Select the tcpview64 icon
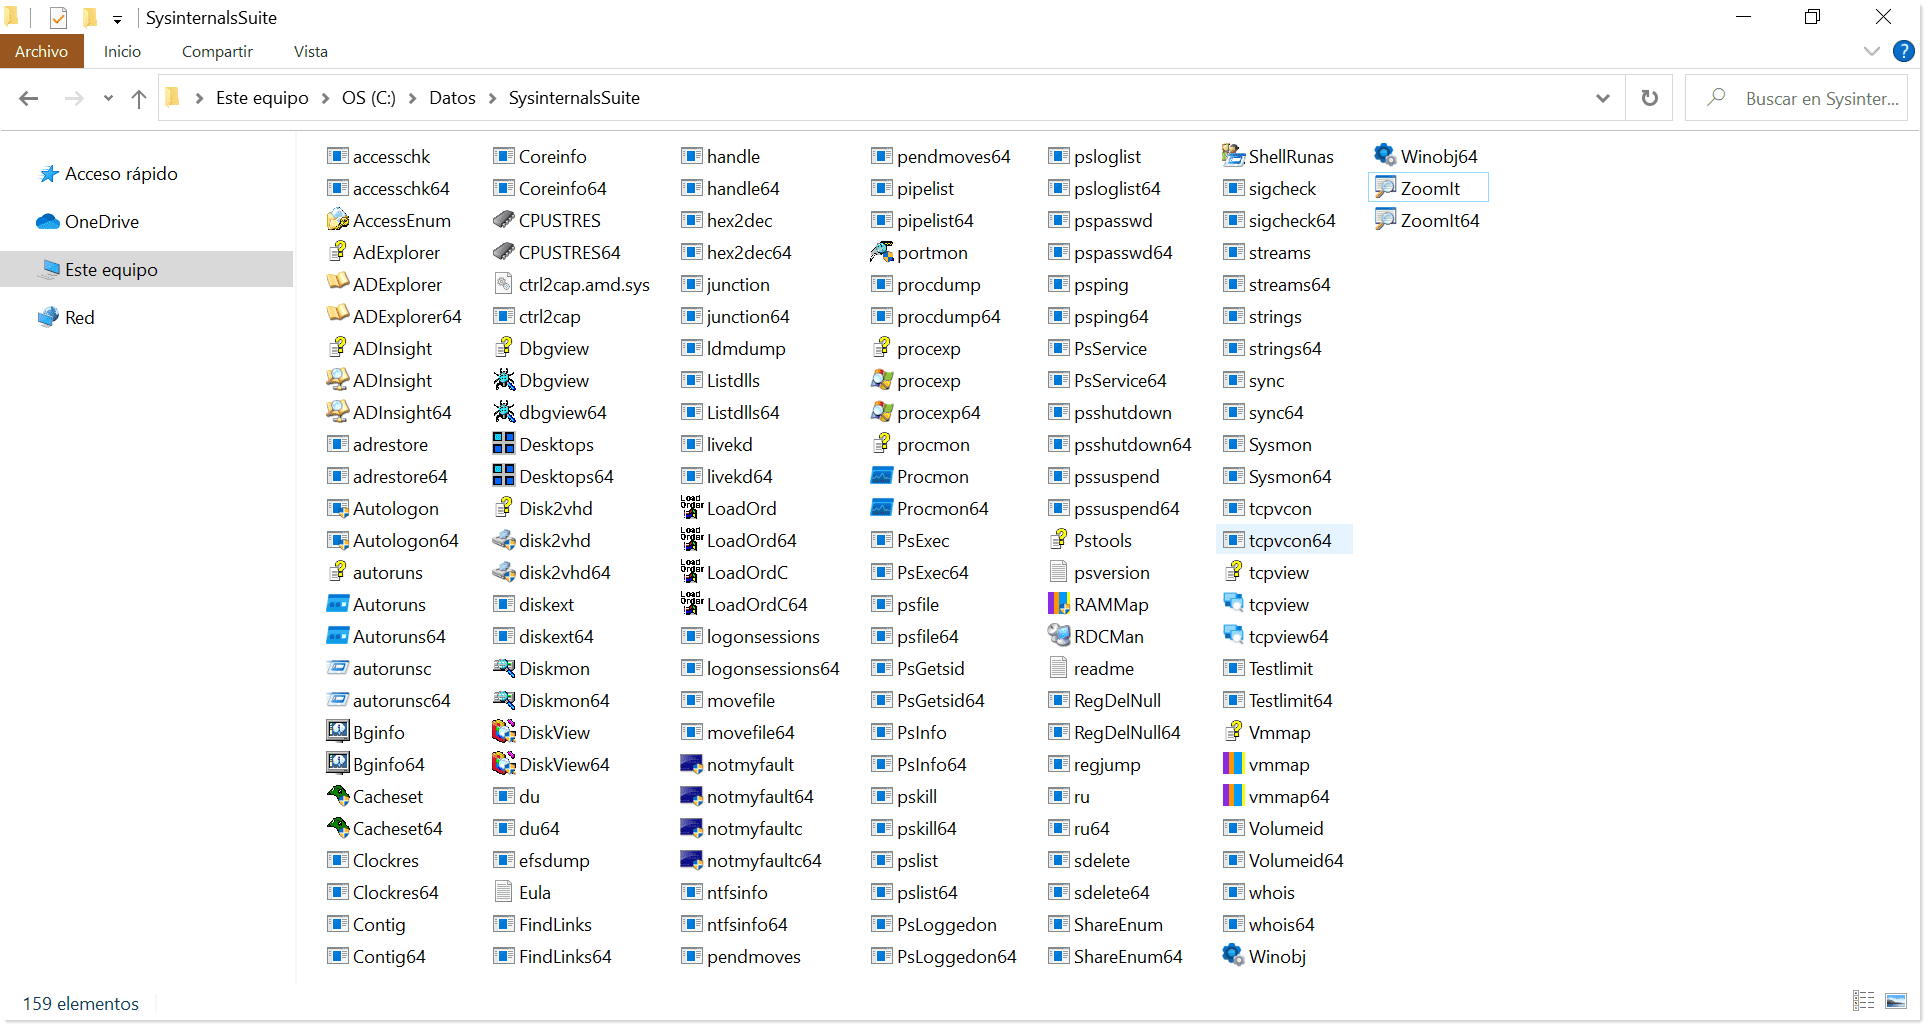 (1233, 636)
